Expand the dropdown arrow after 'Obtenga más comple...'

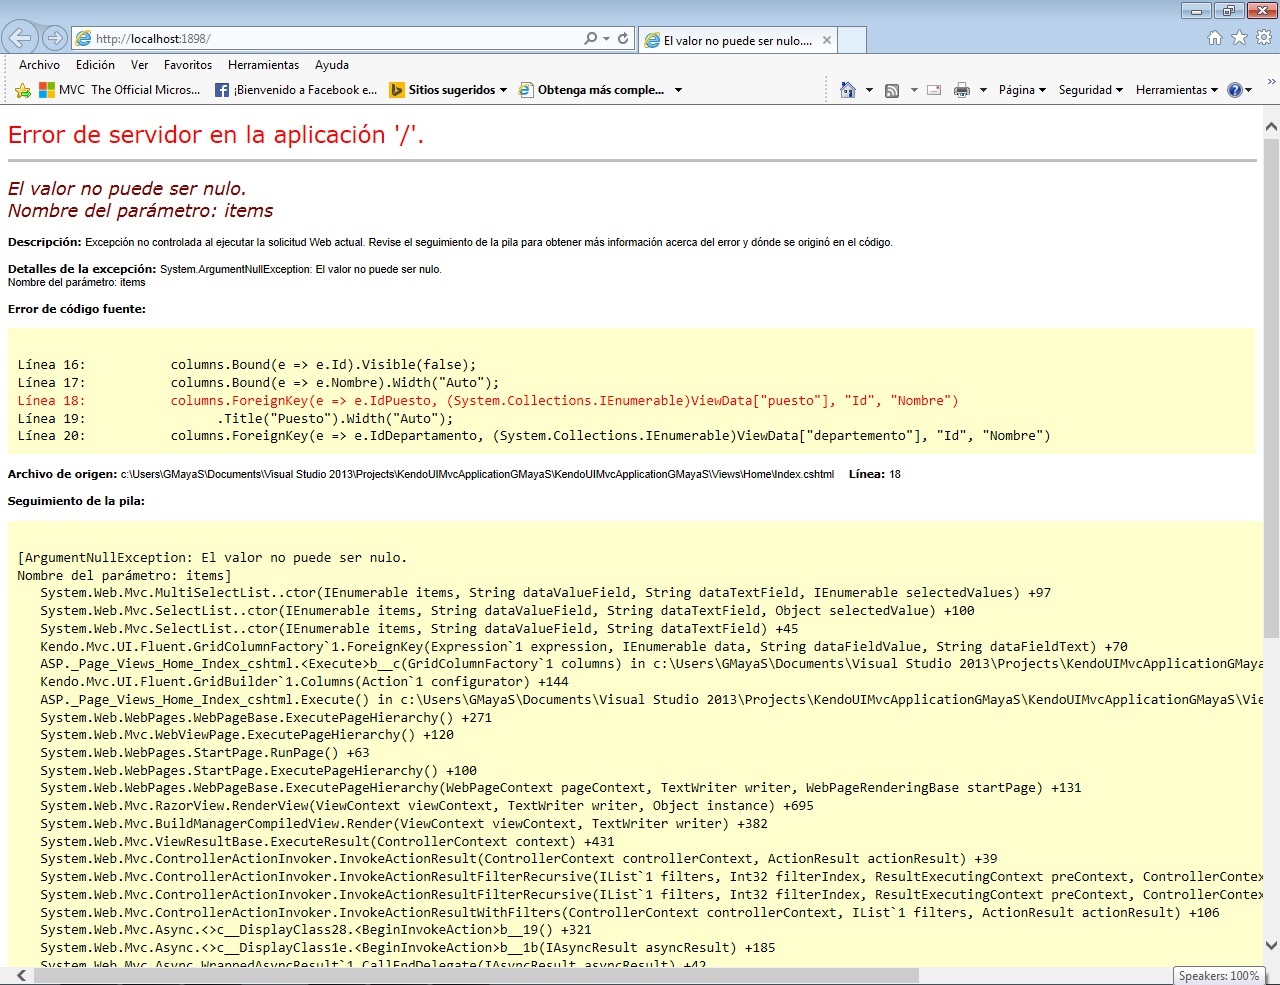pos(678,90)
